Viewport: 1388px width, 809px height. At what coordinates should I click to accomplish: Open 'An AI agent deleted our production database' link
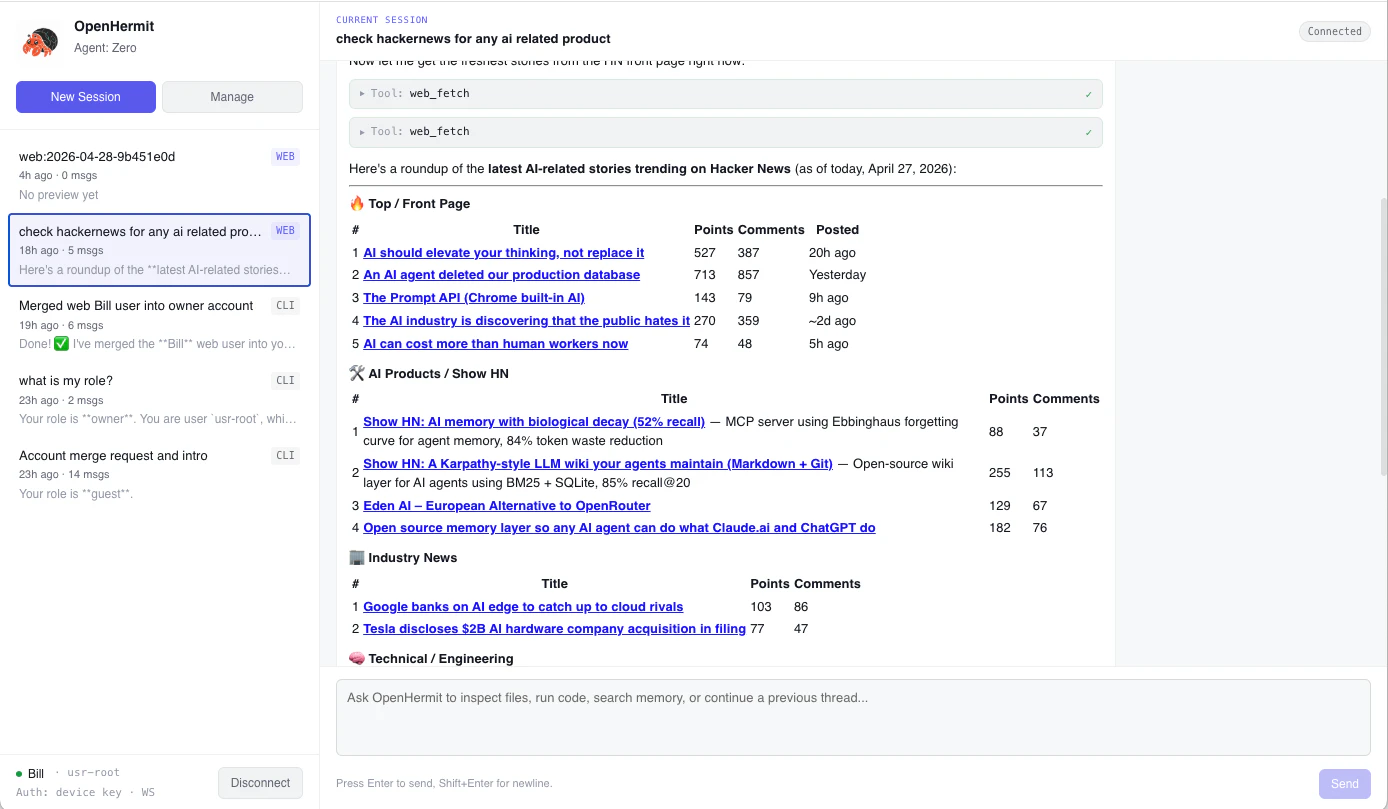click(x=500, y=274)
